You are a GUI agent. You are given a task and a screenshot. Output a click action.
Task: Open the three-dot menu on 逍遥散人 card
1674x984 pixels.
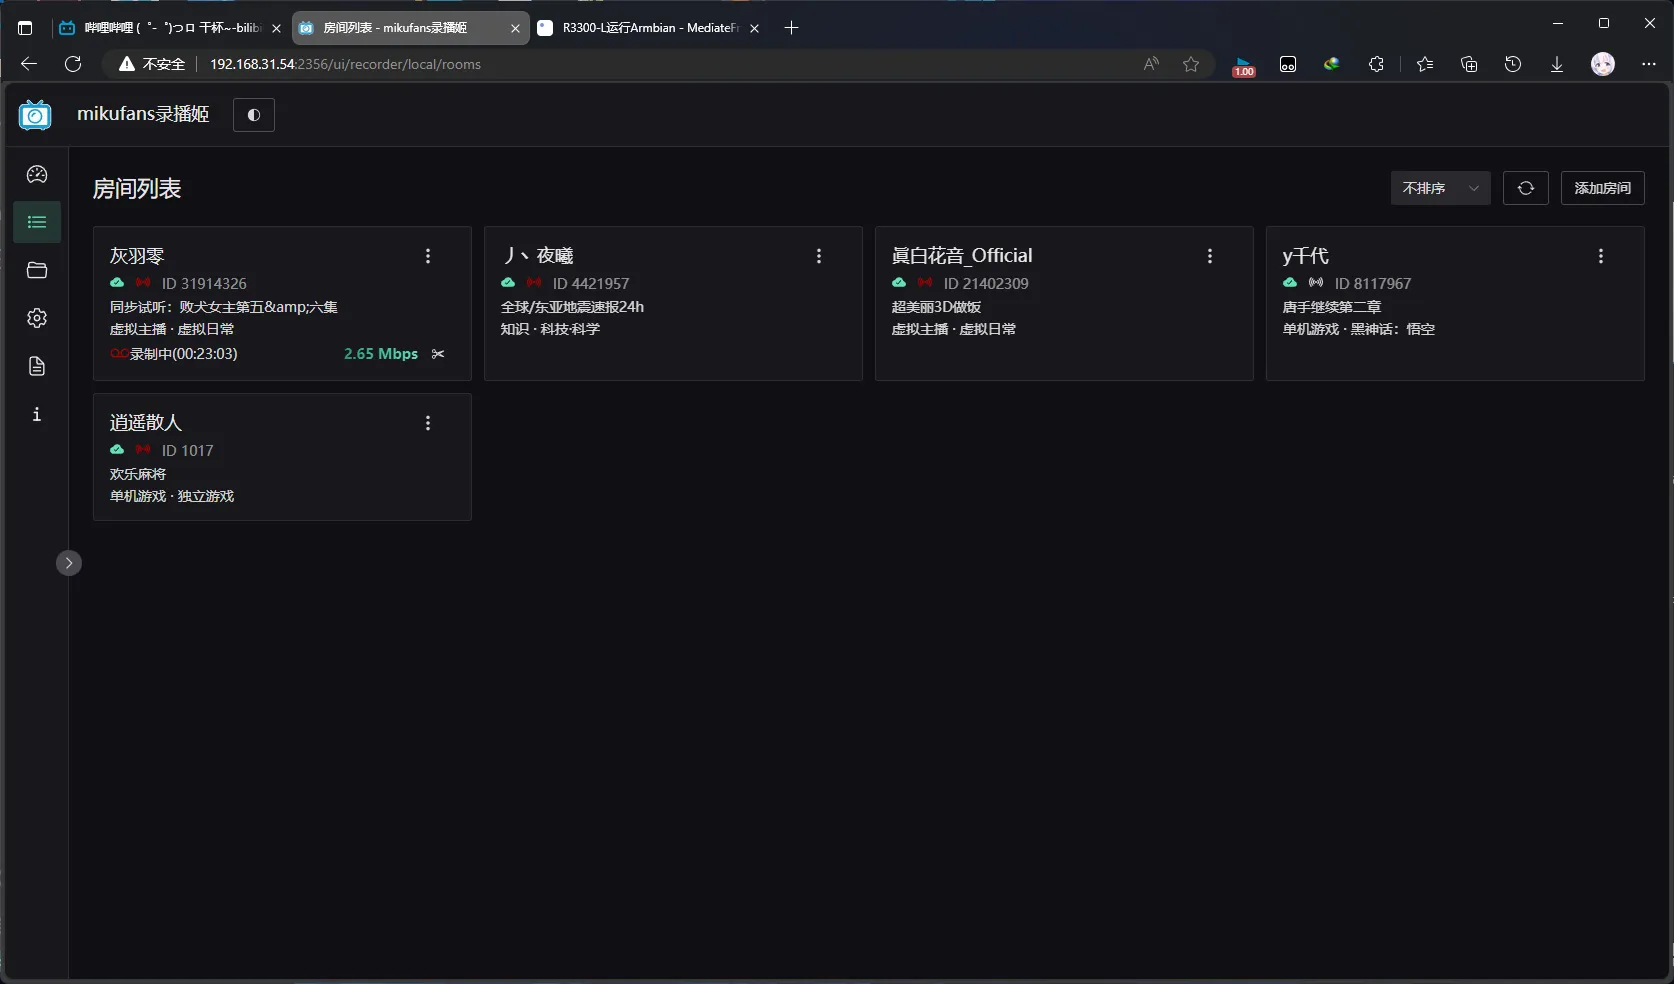point(428,423)
